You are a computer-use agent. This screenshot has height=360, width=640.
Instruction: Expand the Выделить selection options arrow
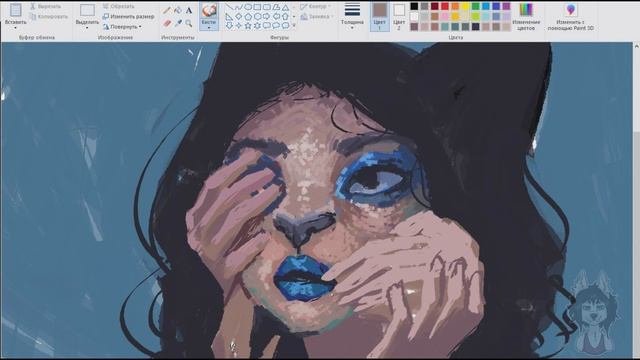[x=87, y=28]
